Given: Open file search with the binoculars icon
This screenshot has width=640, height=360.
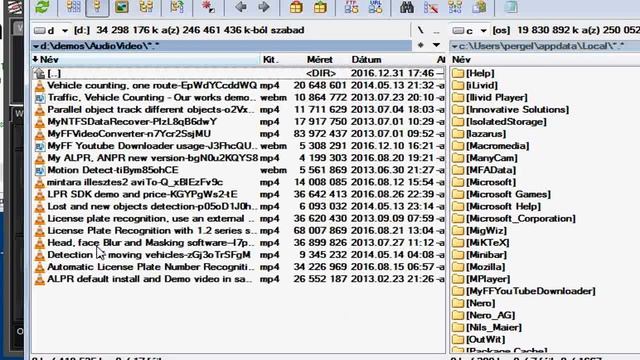Looking at the screenshot, I should [407, 7].
